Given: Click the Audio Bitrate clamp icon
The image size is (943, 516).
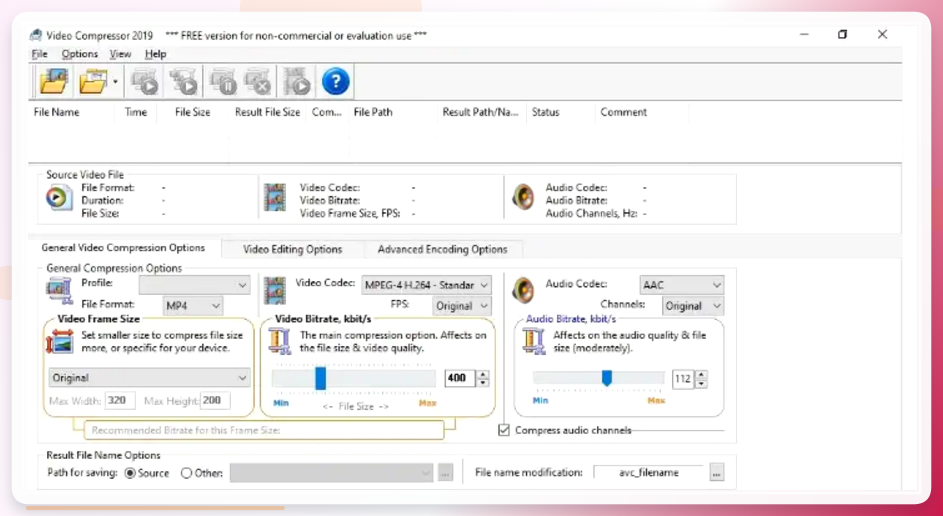Looking at the screenshot, I should click(x=533, y=341).
